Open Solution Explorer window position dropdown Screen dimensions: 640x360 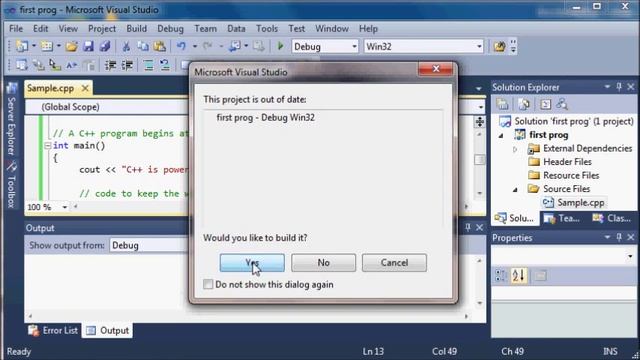[607, 87]
